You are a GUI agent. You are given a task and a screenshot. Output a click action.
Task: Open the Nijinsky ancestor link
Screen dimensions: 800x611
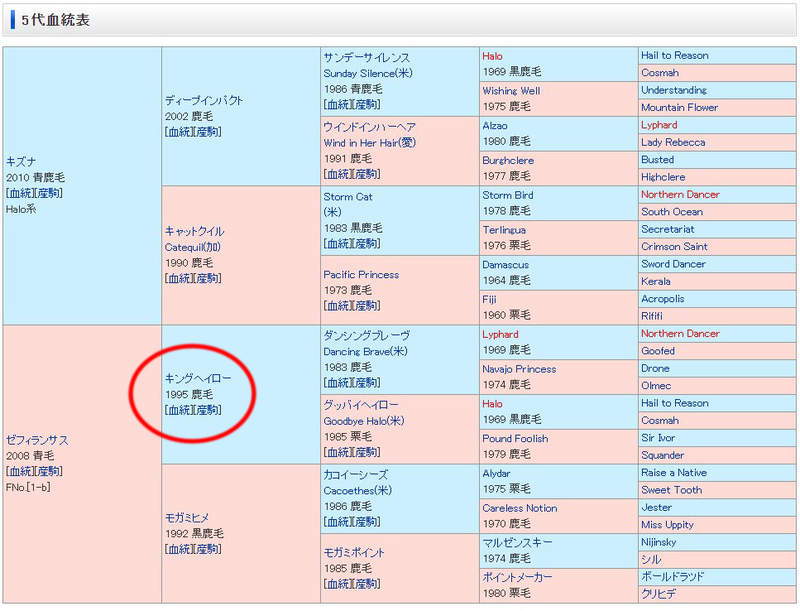pos(664,542)
